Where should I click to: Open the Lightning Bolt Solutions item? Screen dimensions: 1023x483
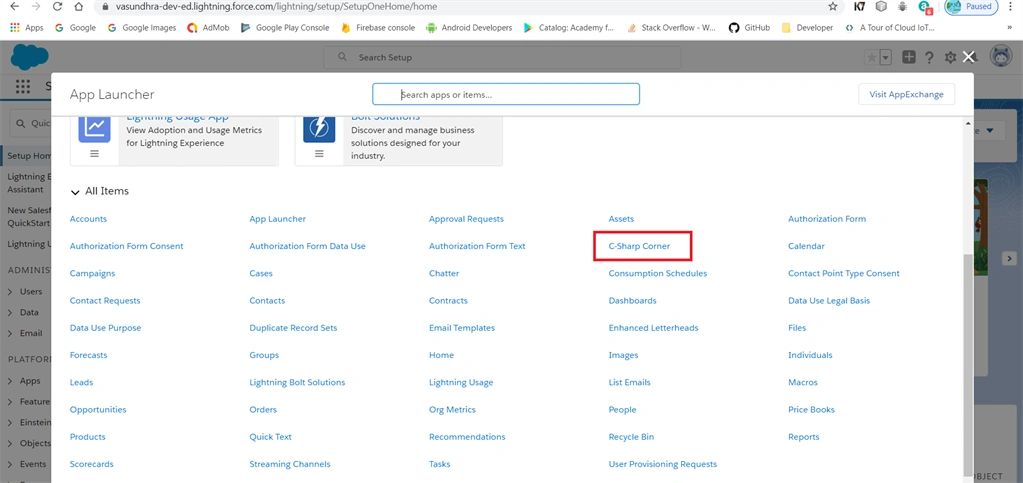tap(297, 382)
